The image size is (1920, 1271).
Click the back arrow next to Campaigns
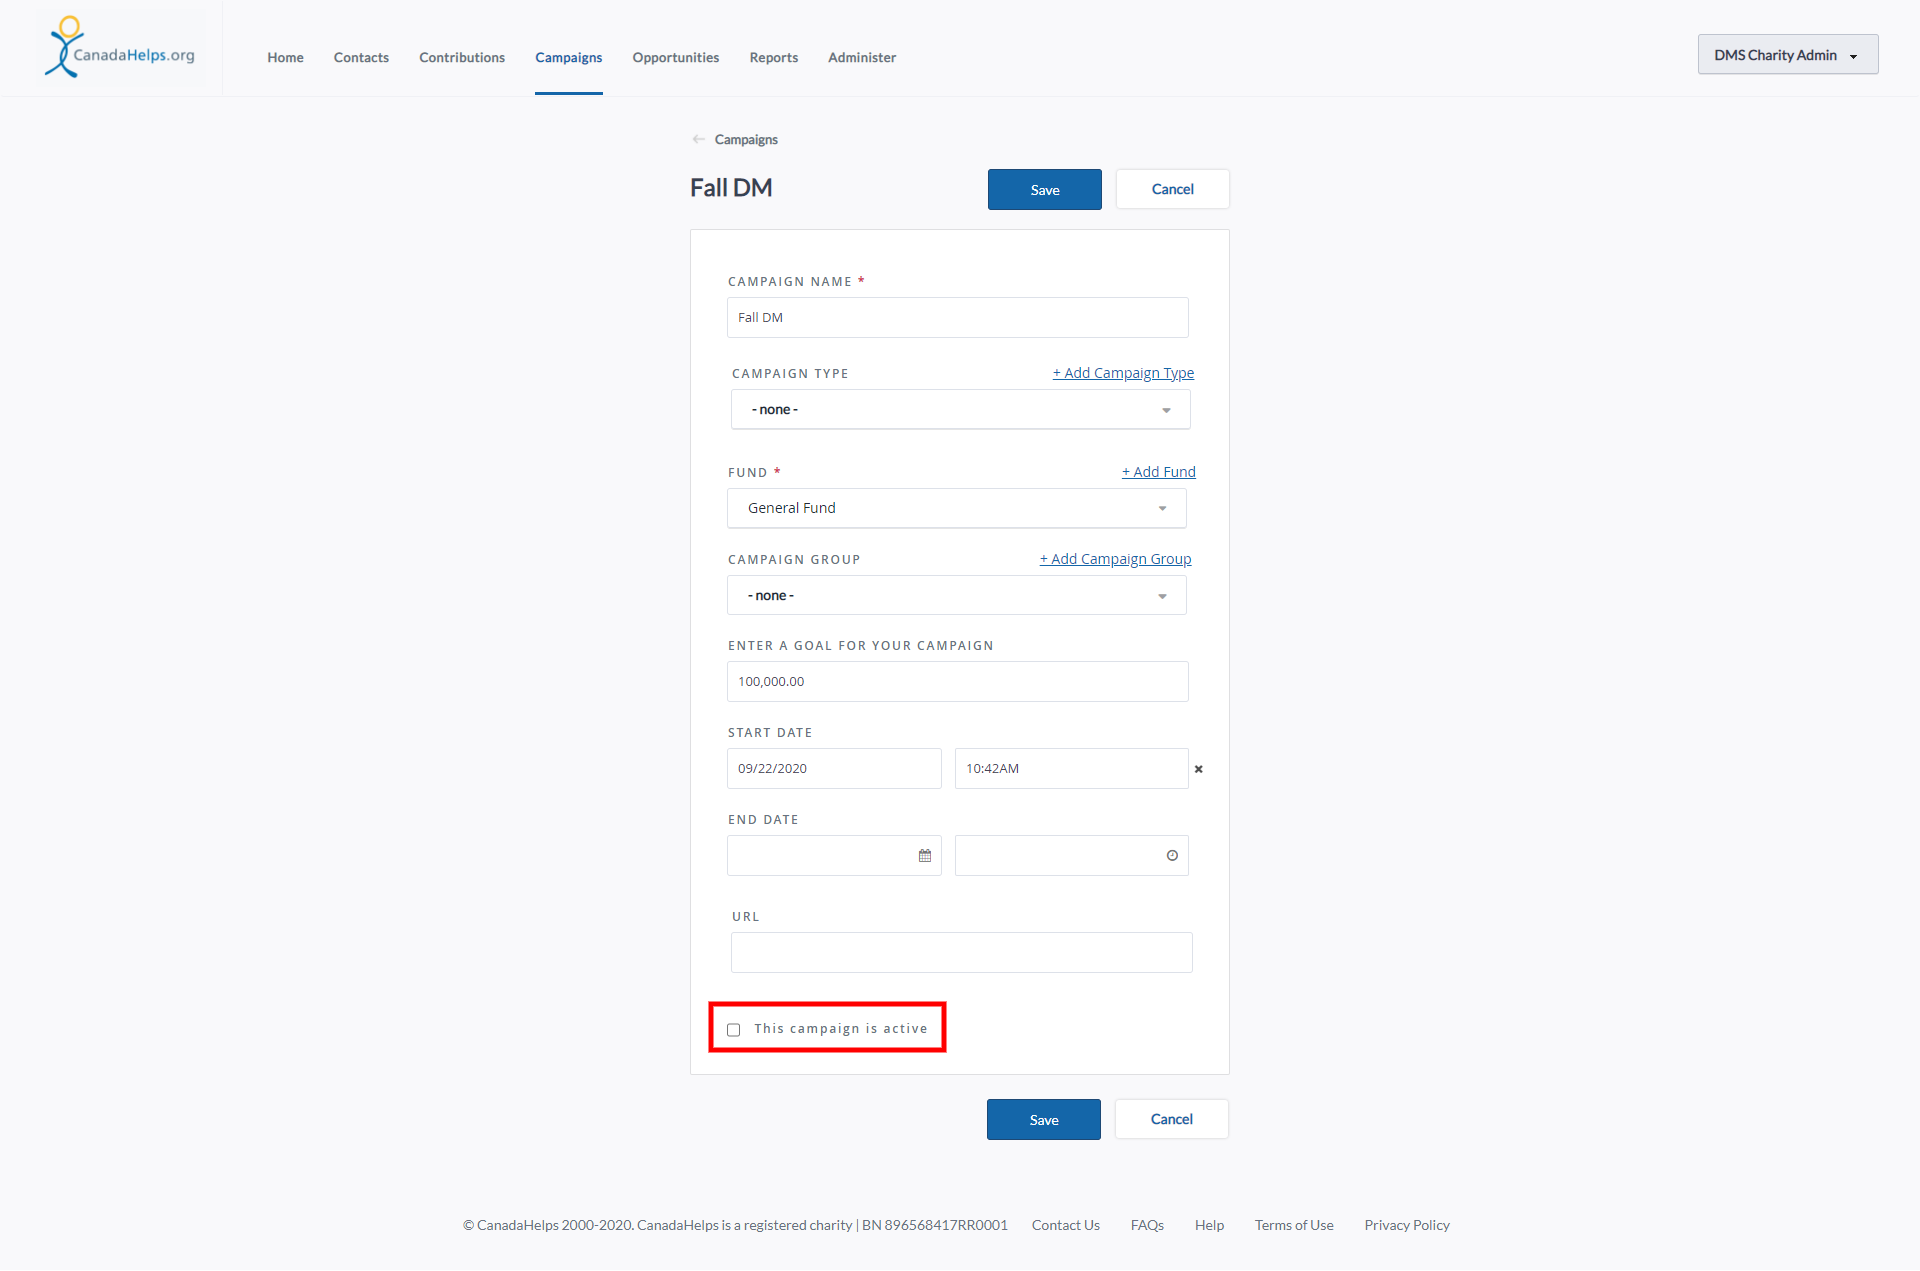(698, 139)
